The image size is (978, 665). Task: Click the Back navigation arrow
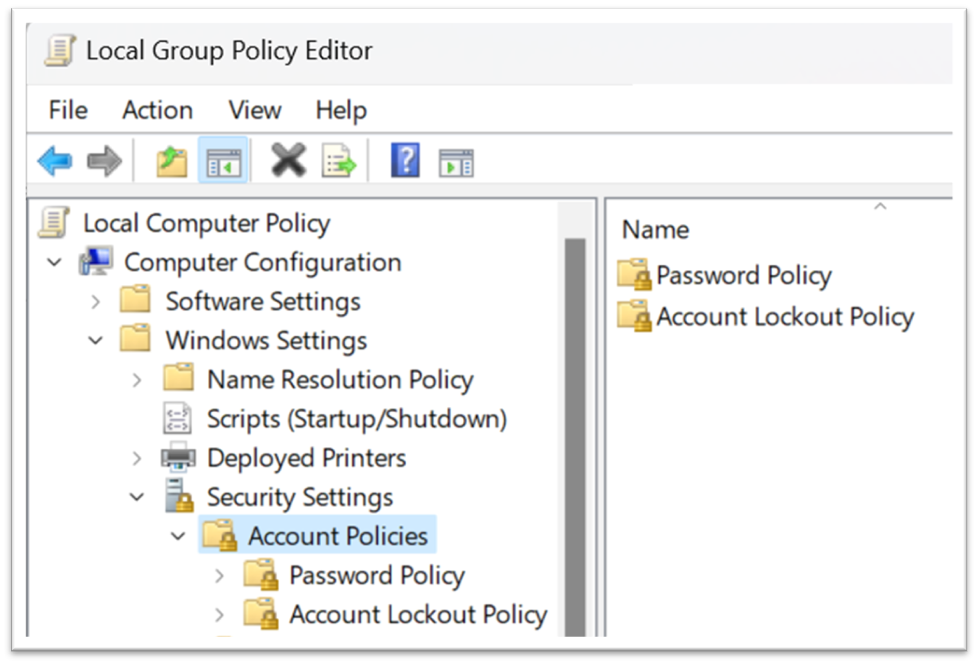55,160
